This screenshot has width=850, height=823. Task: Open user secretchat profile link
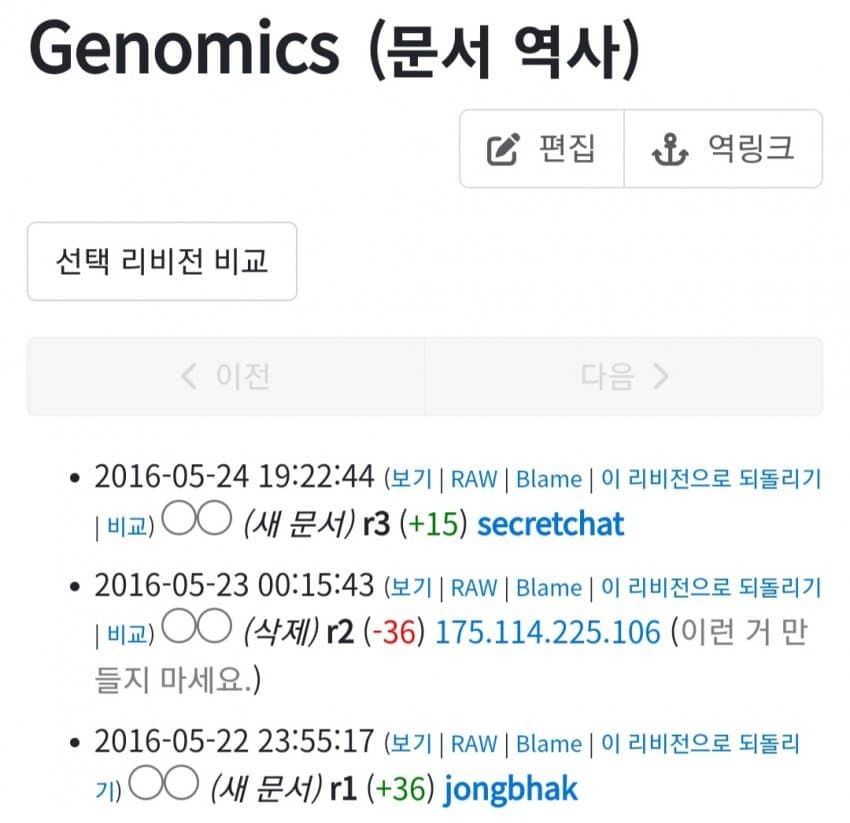[x=550, y=524]
